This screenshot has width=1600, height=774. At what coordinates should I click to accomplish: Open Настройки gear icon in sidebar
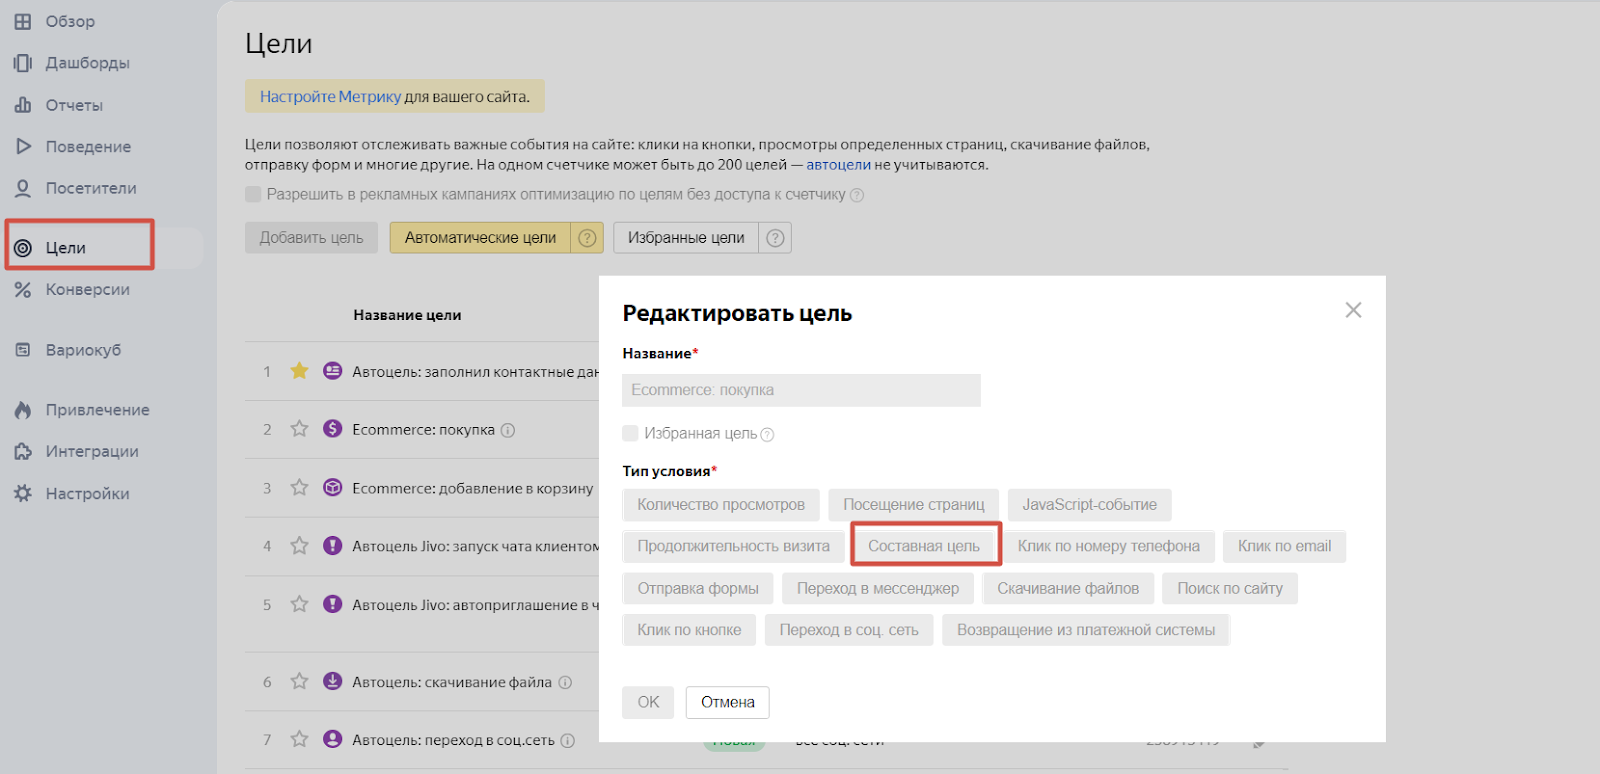click(x=23, y=494)
